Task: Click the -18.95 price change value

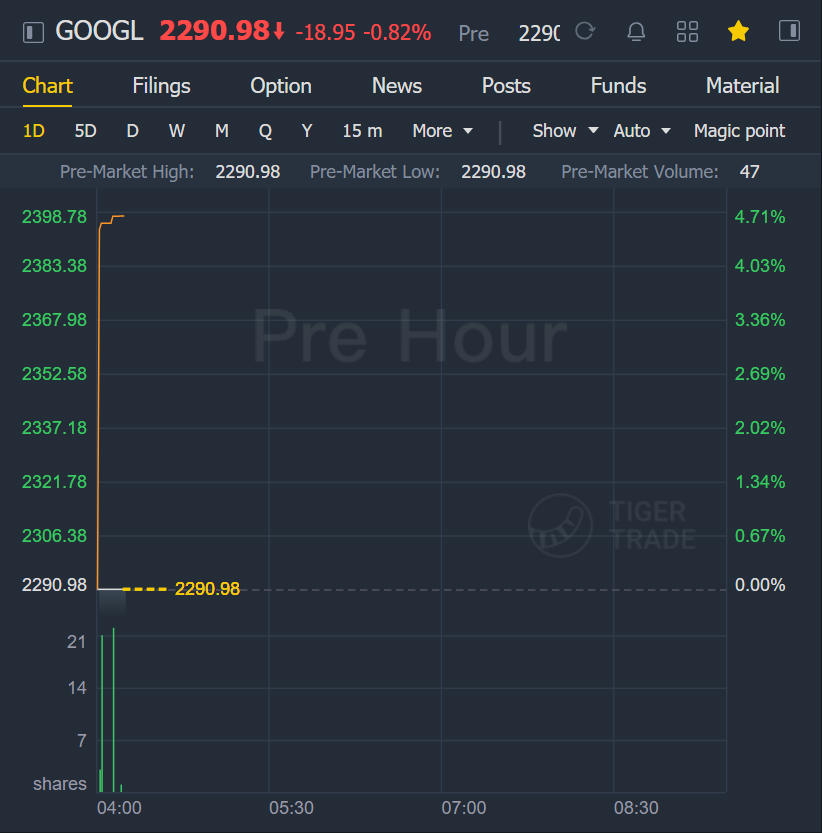Action: click(x=325, y=32)
